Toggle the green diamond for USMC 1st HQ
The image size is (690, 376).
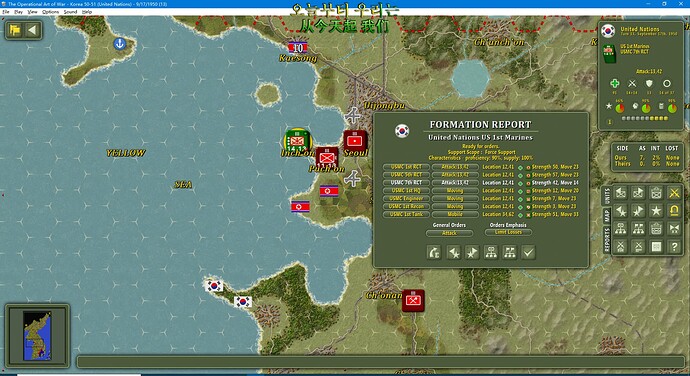520,191
